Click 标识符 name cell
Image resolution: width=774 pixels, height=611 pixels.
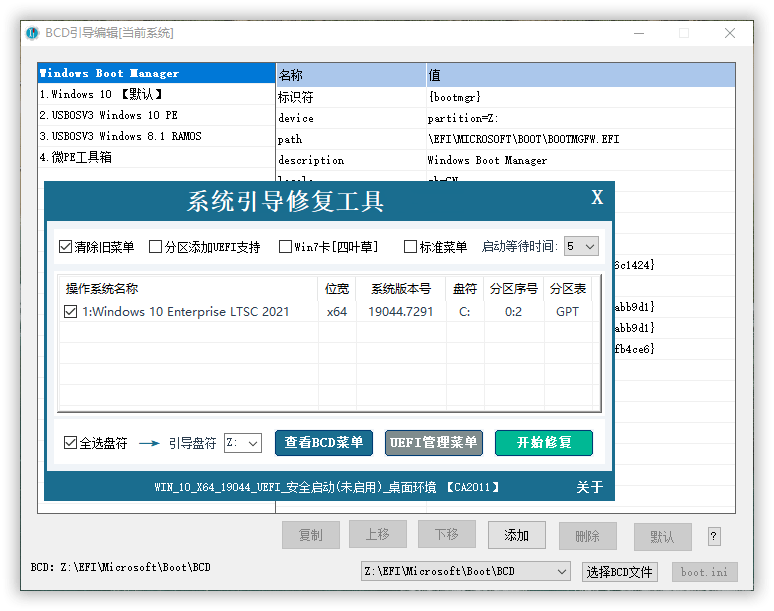point(296,97)
